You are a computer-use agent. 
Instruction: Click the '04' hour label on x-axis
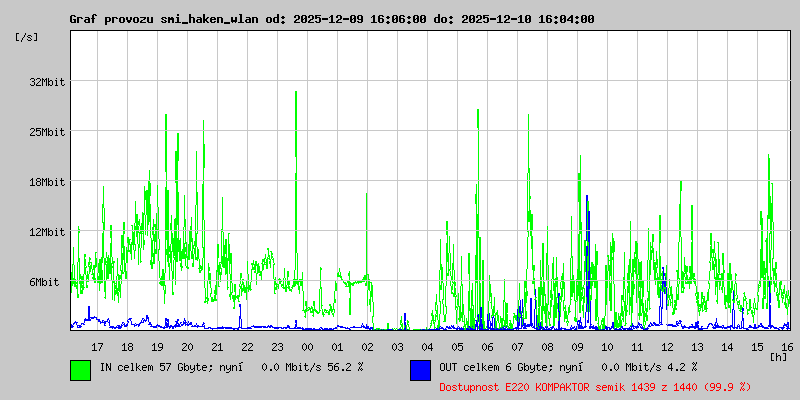(x=428, y=347)
